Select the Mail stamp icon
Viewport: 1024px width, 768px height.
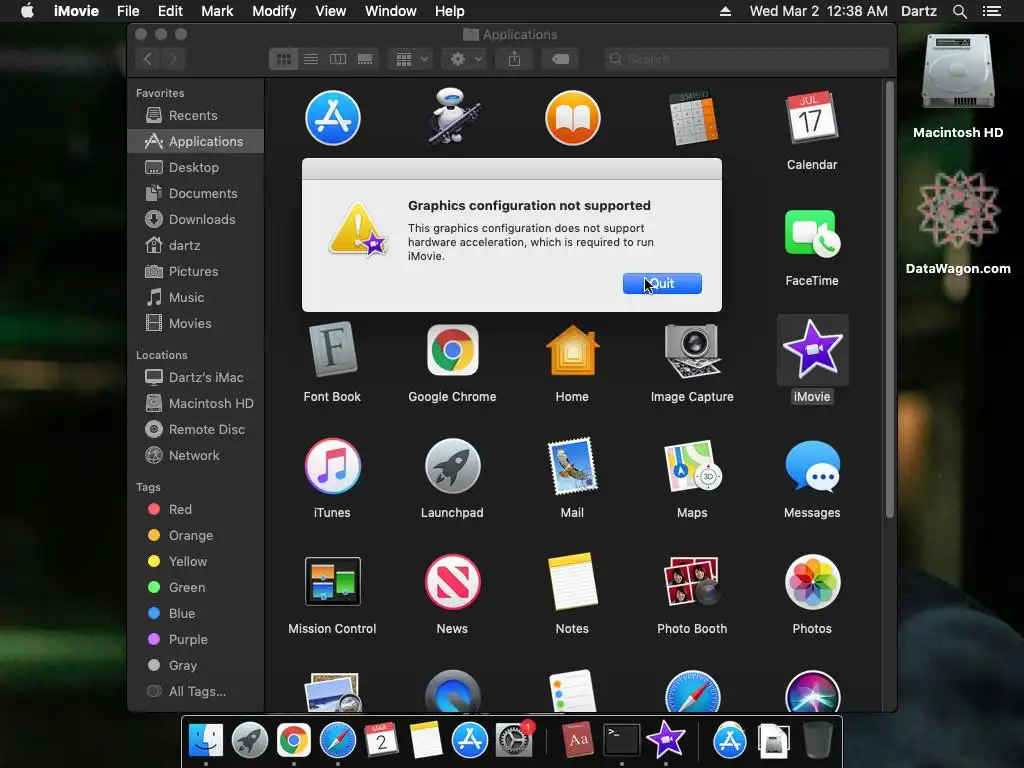click(x=573, y=466)
